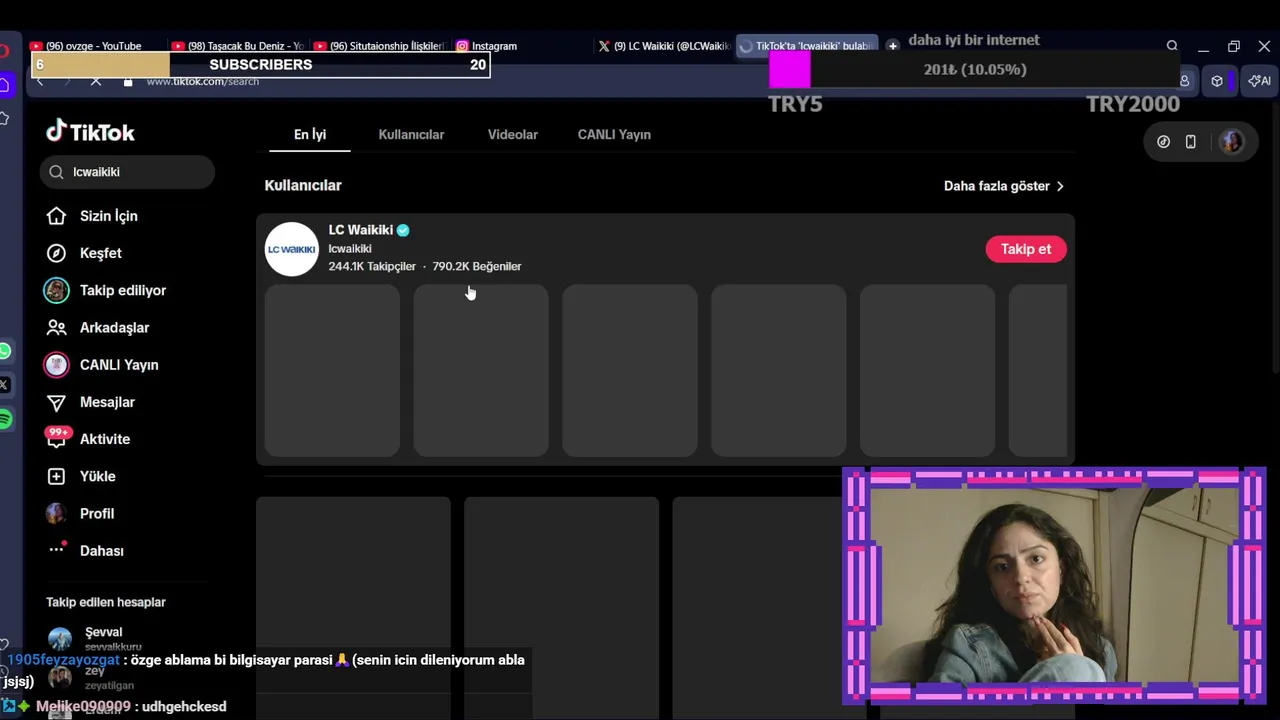Open browser extensions cube icon
The height and width of the screenshot is (720, 1280).
[1217, 81]
